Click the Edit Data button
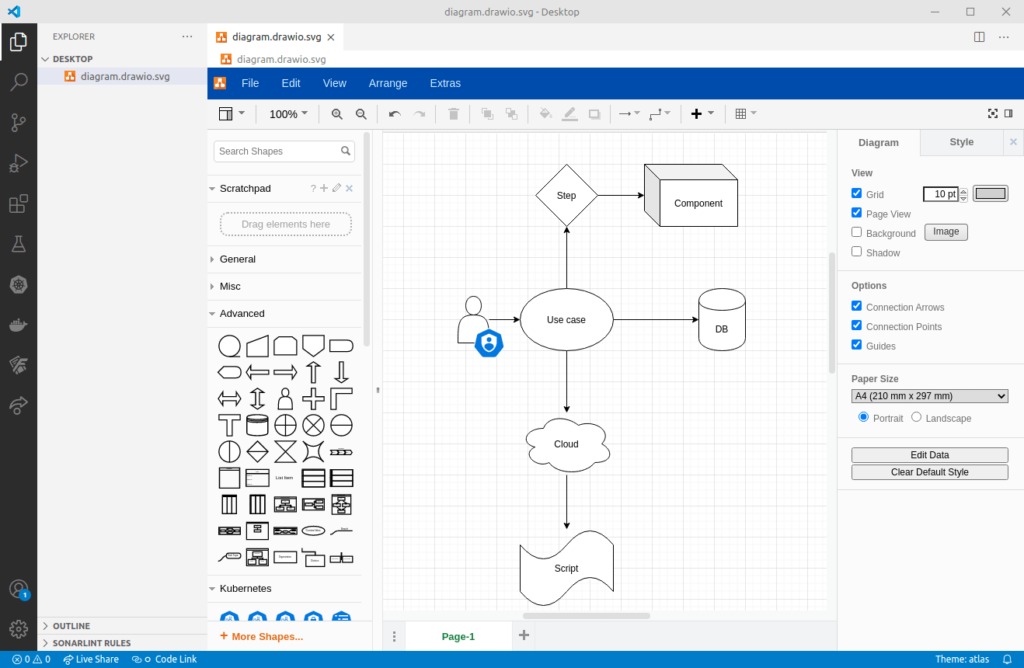Screen dimensions: 1024x668 tap(930, 455)
